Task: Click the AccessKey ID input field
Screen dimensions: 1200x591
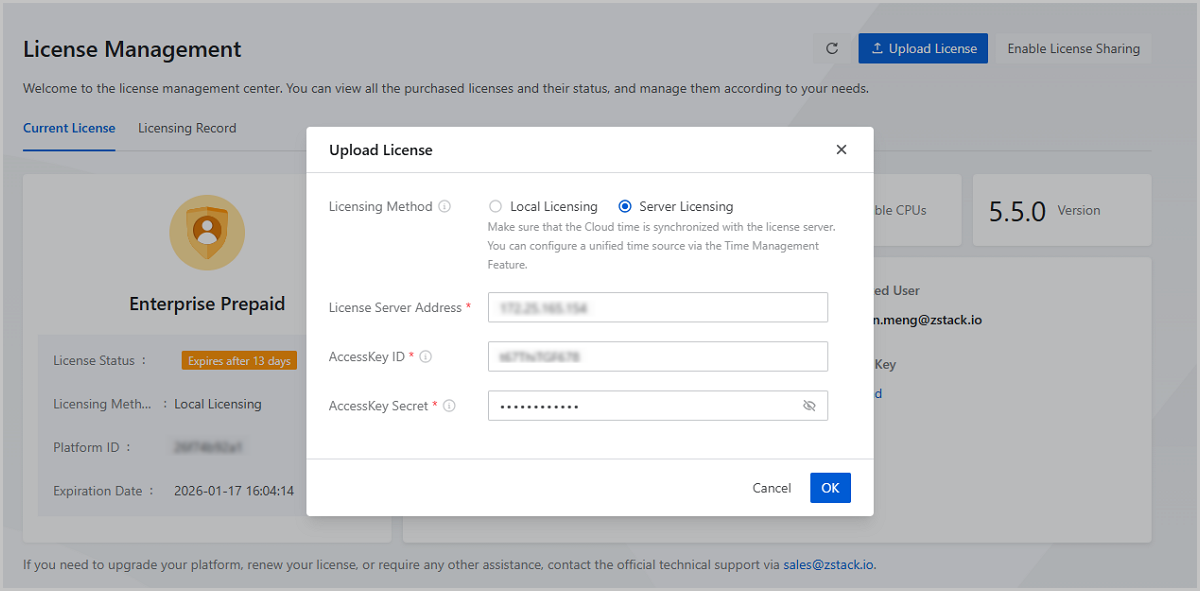Action: (x=657, y=357)
